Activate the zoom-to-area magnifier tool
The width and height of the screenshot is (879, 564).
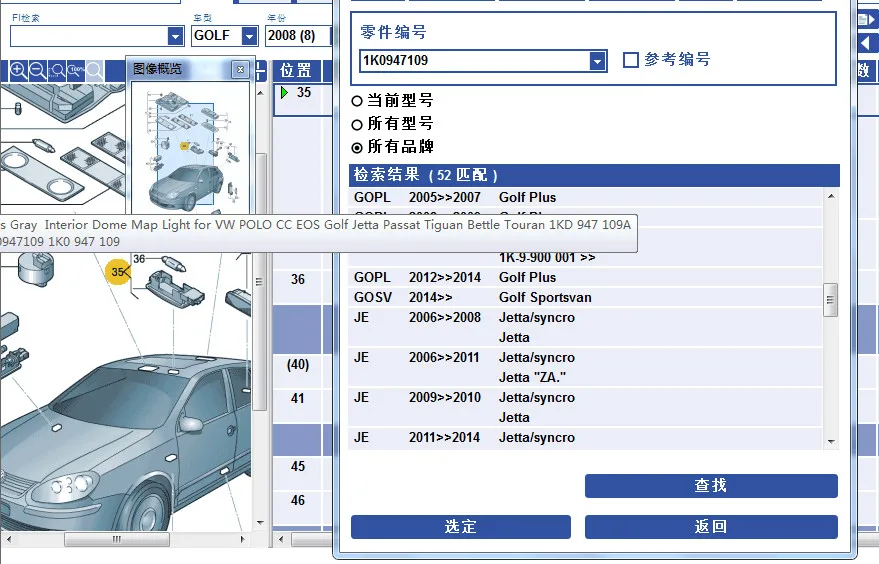click(x=57, y=71)
